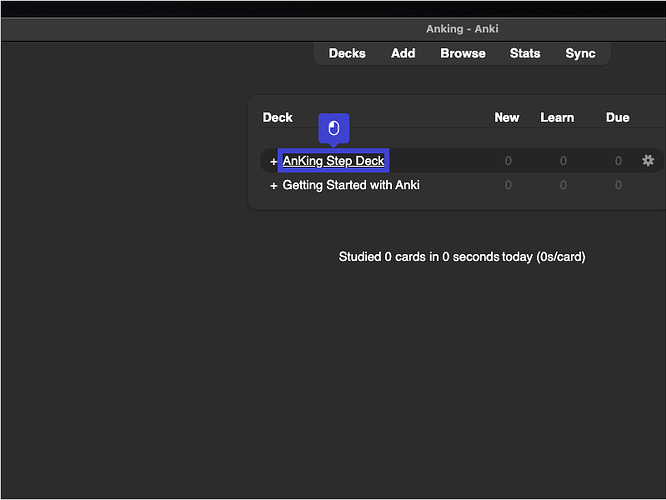The height and width of the screenshot is (500, 666).
Task: View the Stats page
Action: point(525,54)
